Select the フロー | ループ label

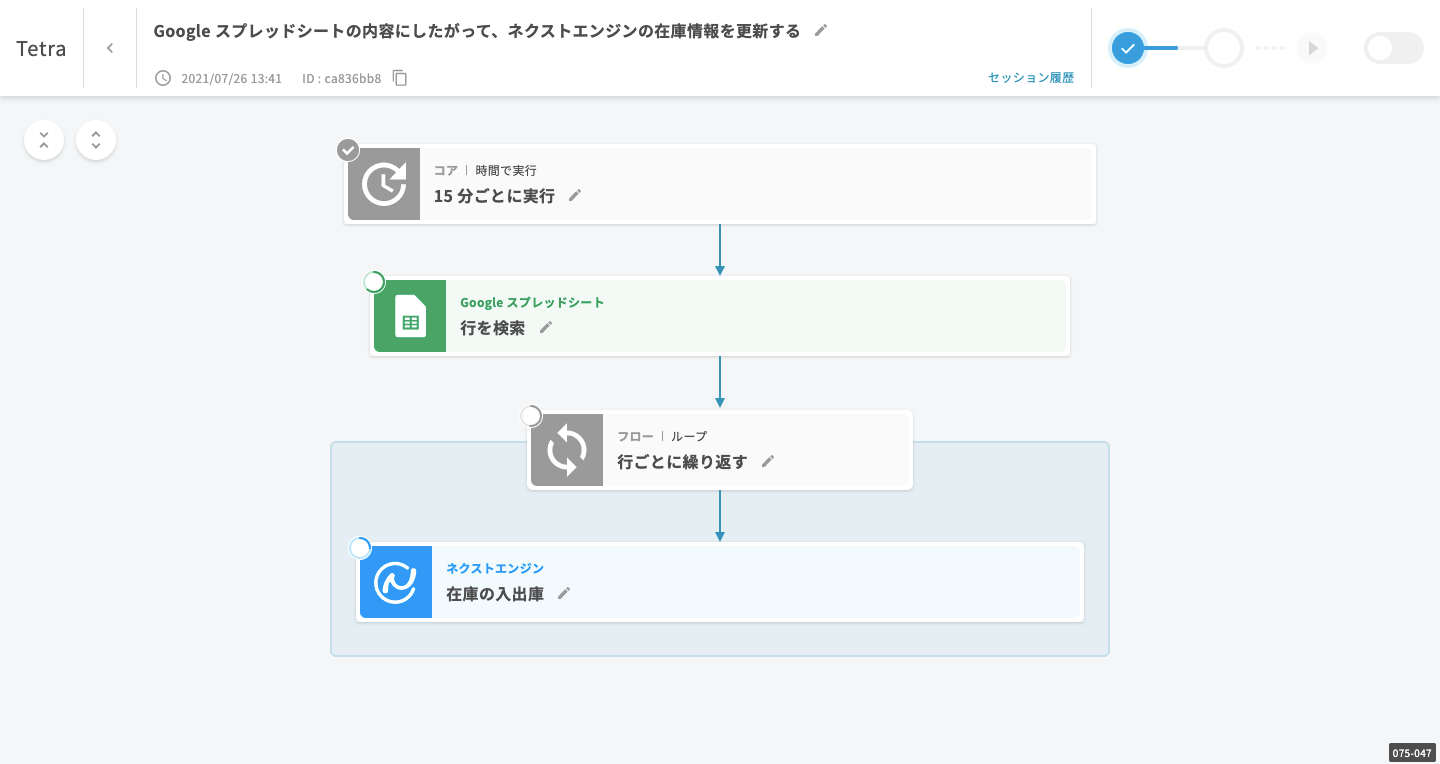point(662,437)
